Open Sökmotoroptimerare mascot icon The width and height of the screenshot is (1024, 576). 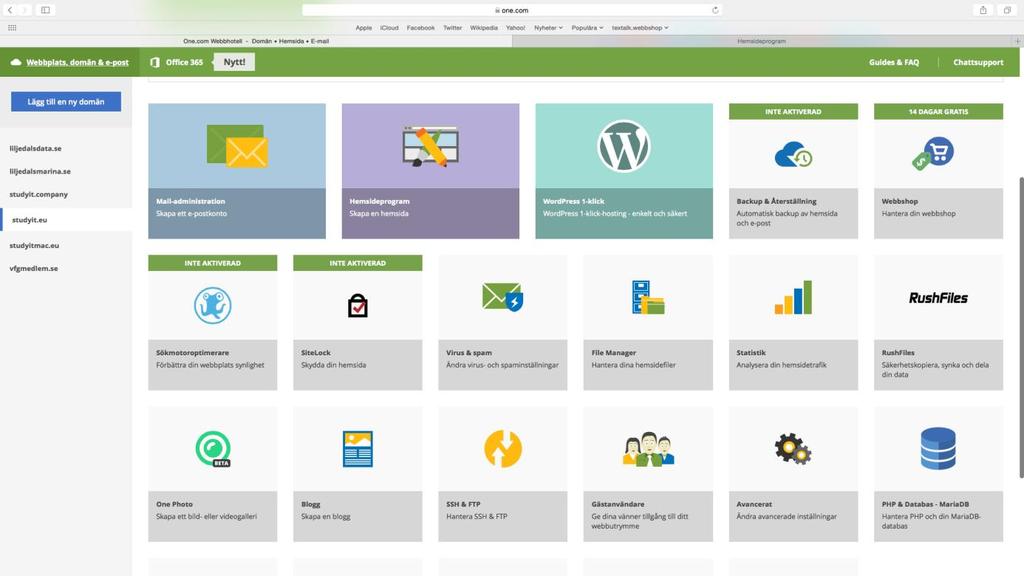(x=212, y=305)
